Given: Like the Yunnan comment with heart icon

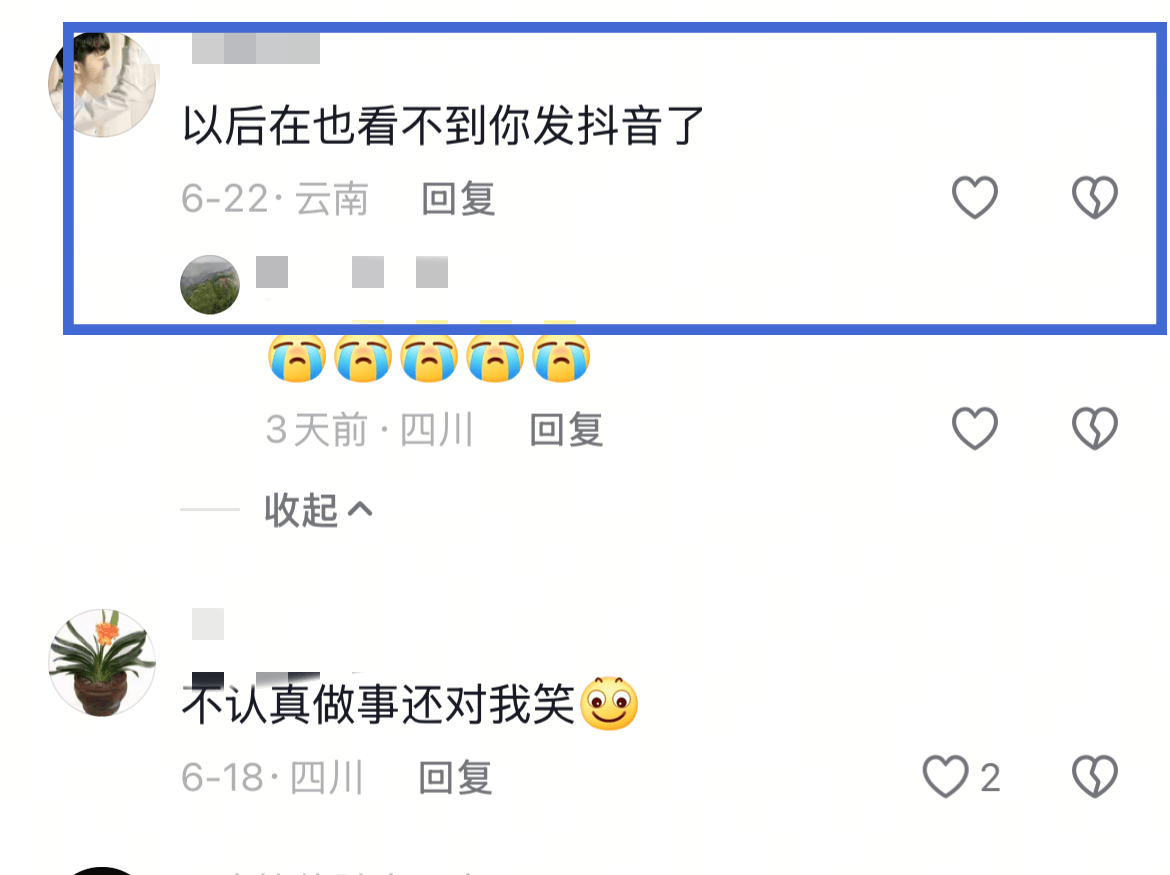Looking at the screenshot, I should (975, 198).
